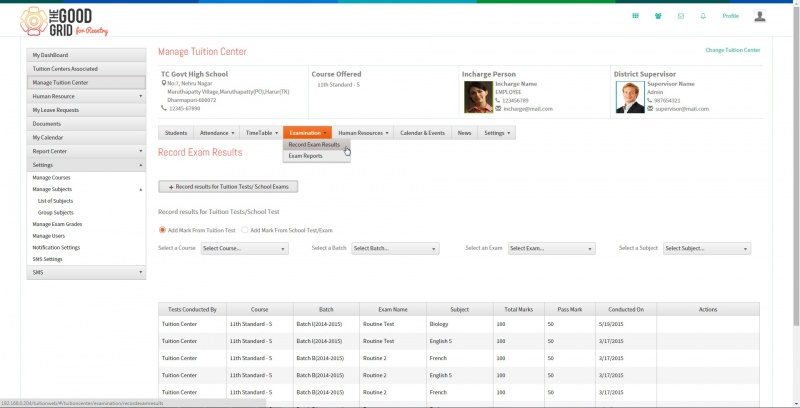
Task: Click the user avatar icon beside Profile
Action: (x=760, y=16)
